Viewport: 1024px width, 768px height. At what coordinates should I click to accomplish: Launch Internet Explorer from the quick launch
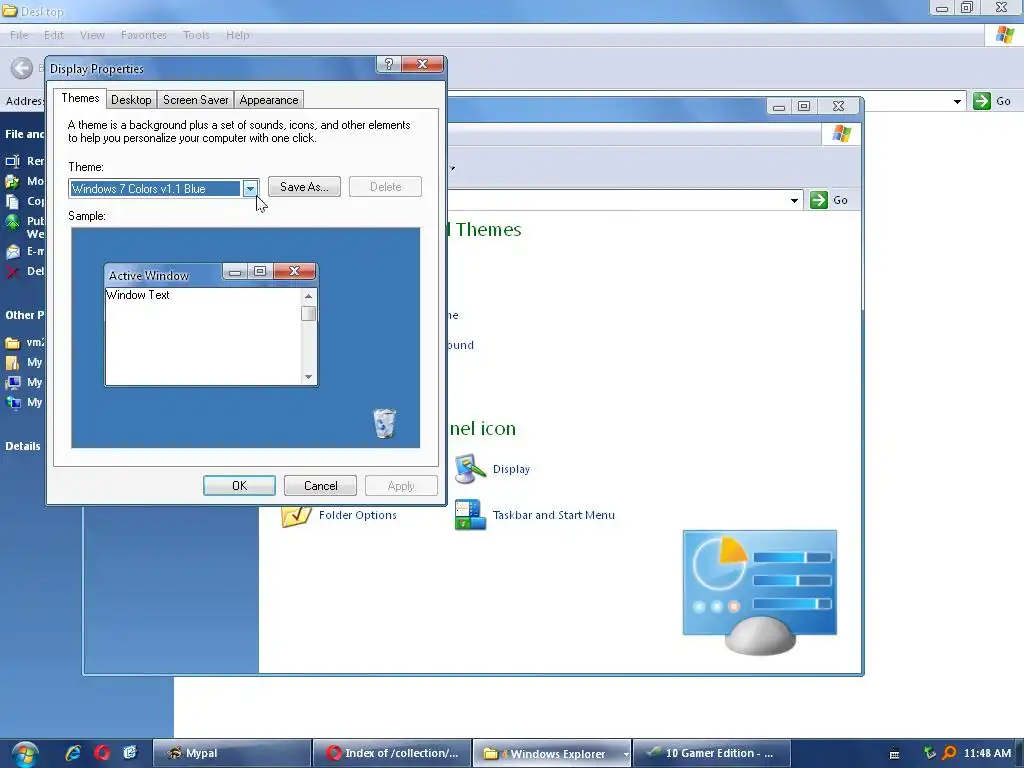73,753
